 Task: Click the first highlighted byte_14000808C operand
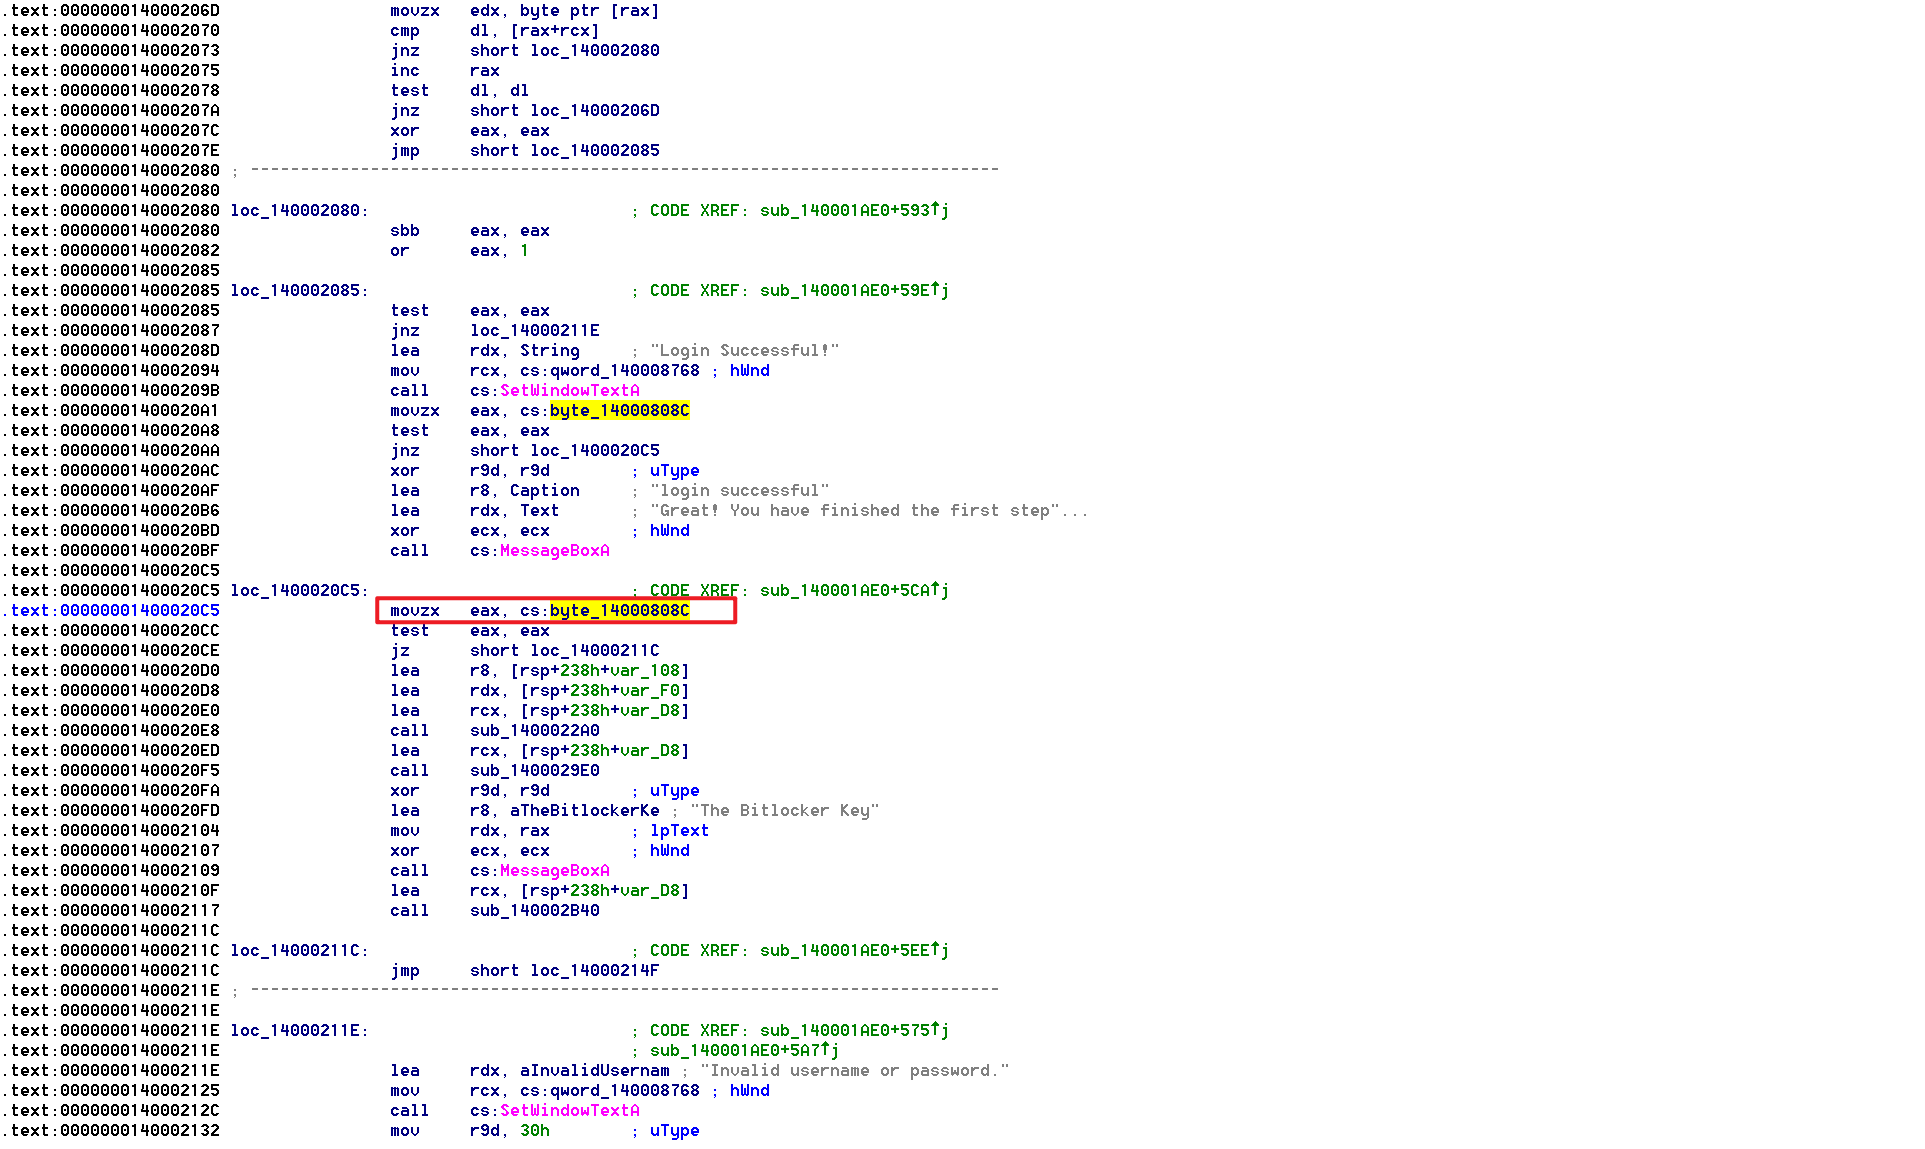click(619, 410)
